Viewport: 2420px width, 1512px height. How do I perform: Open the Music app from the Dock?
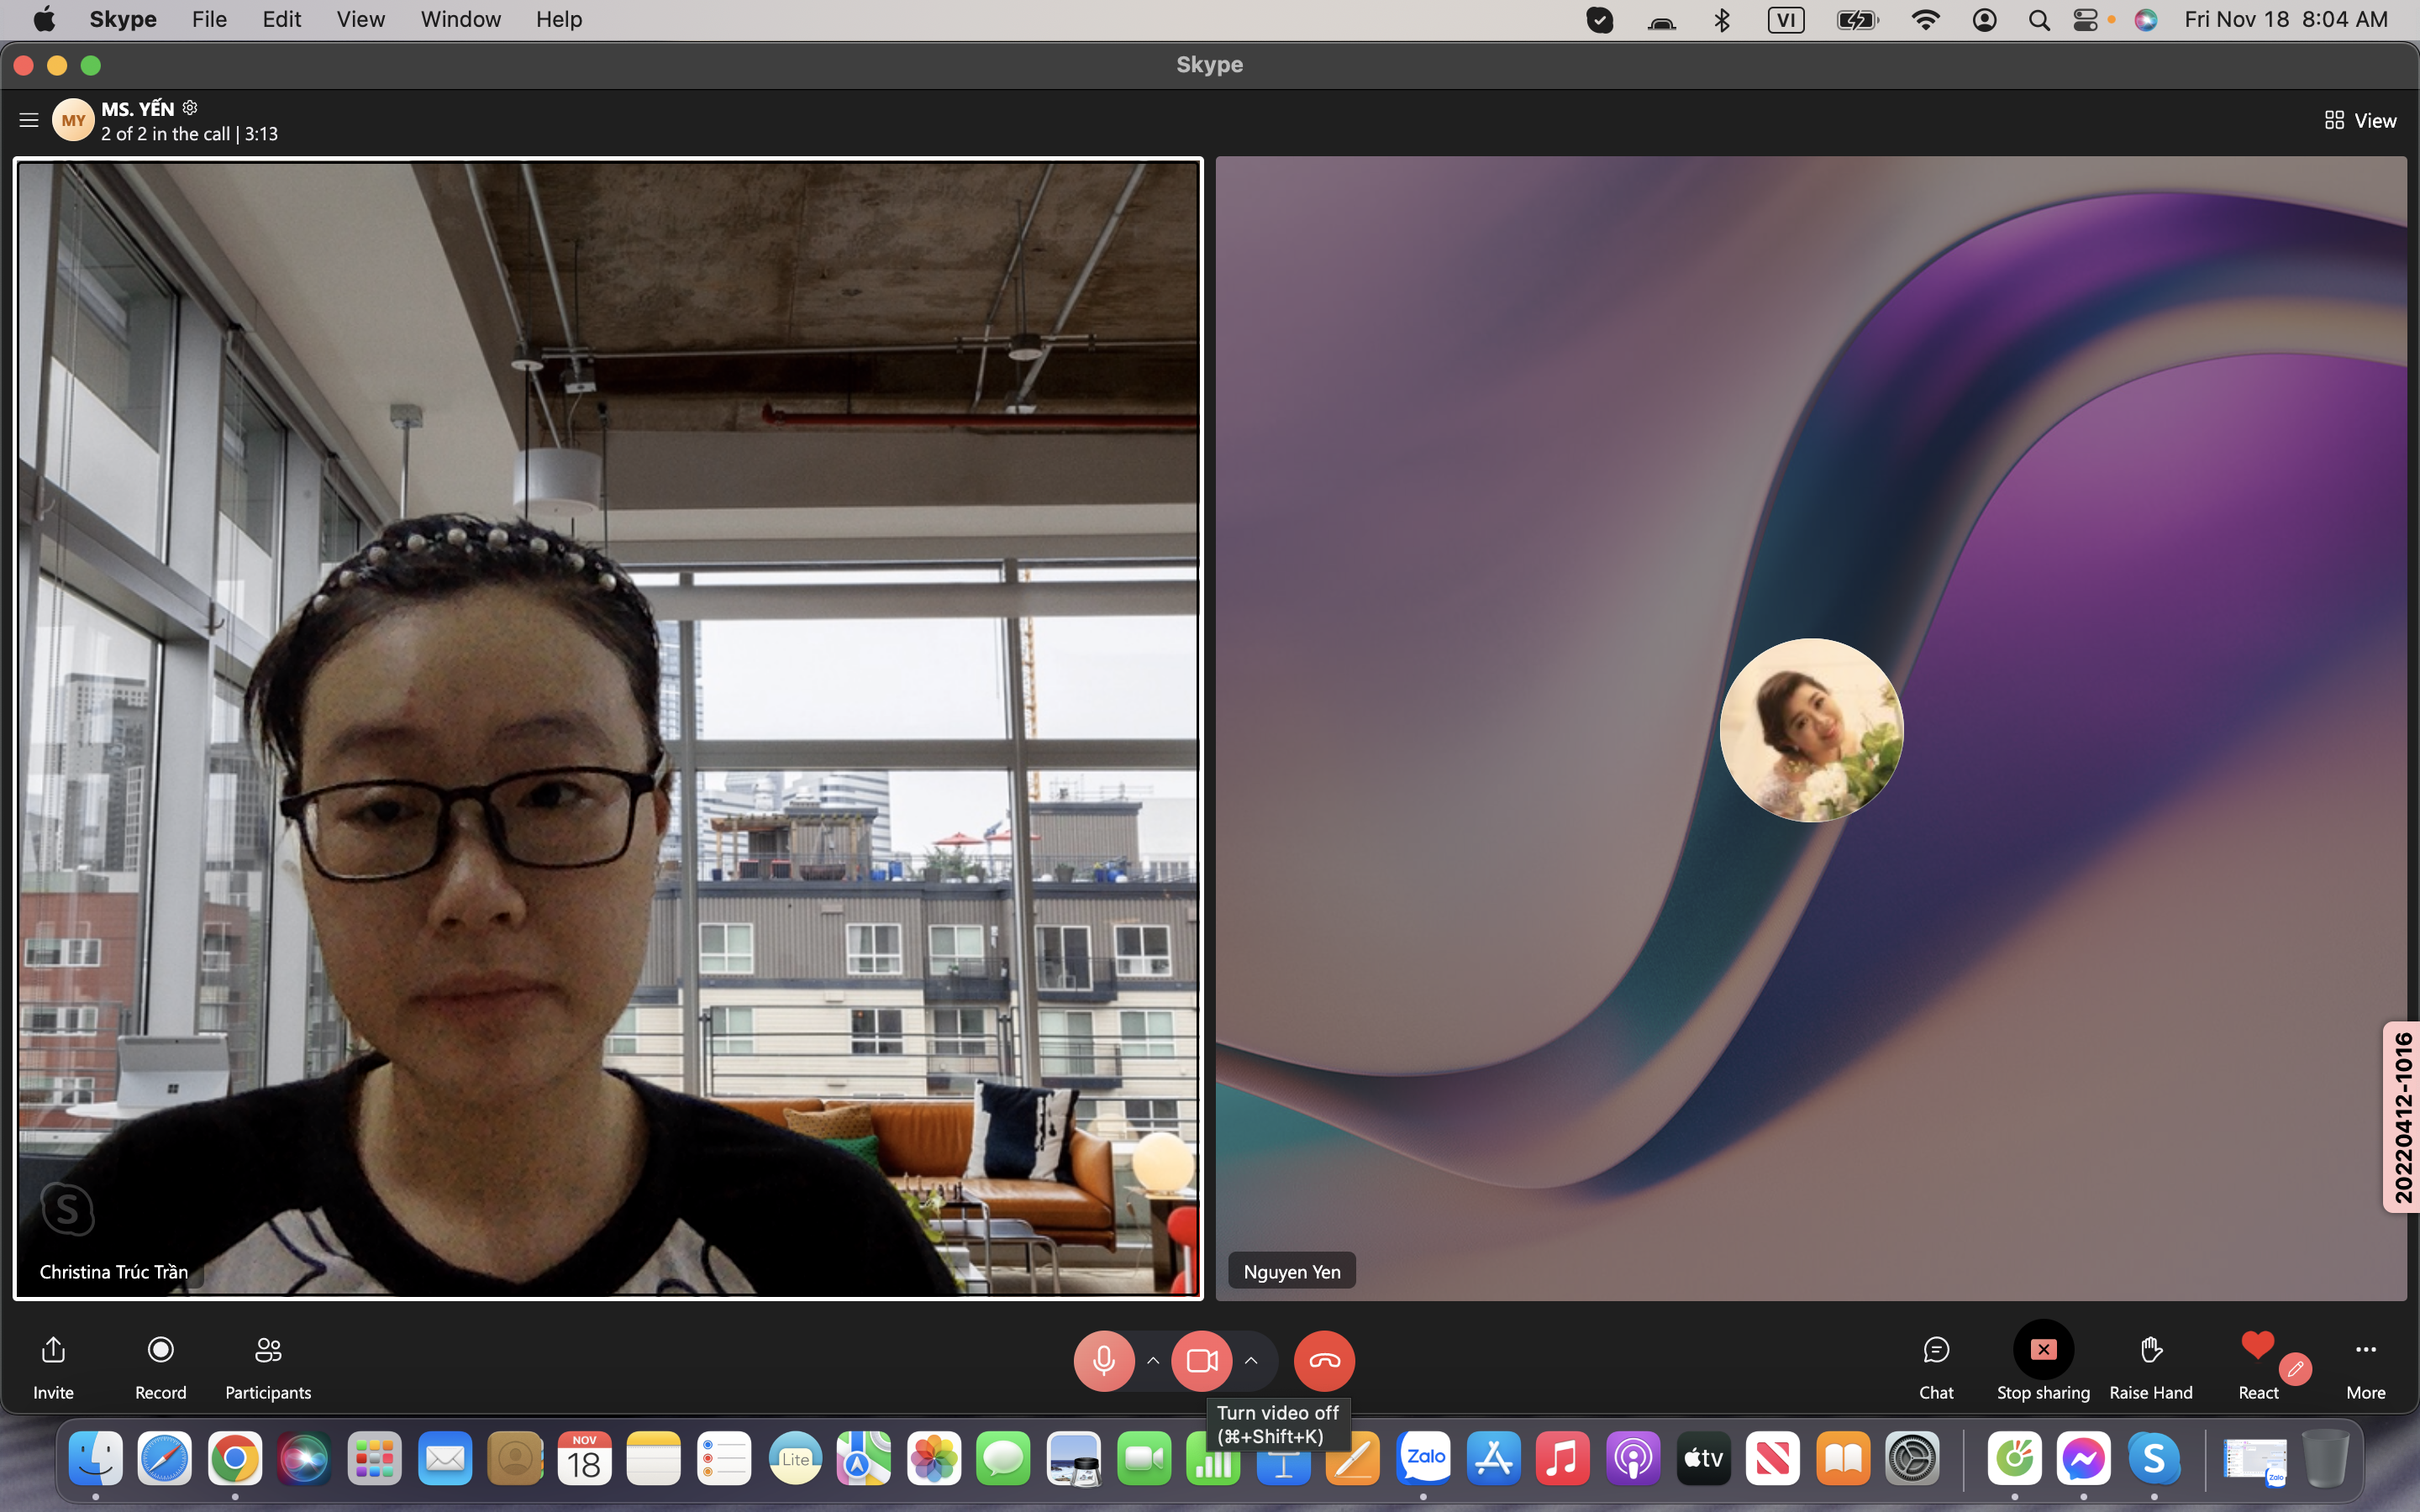(x=1563, y=1460)
